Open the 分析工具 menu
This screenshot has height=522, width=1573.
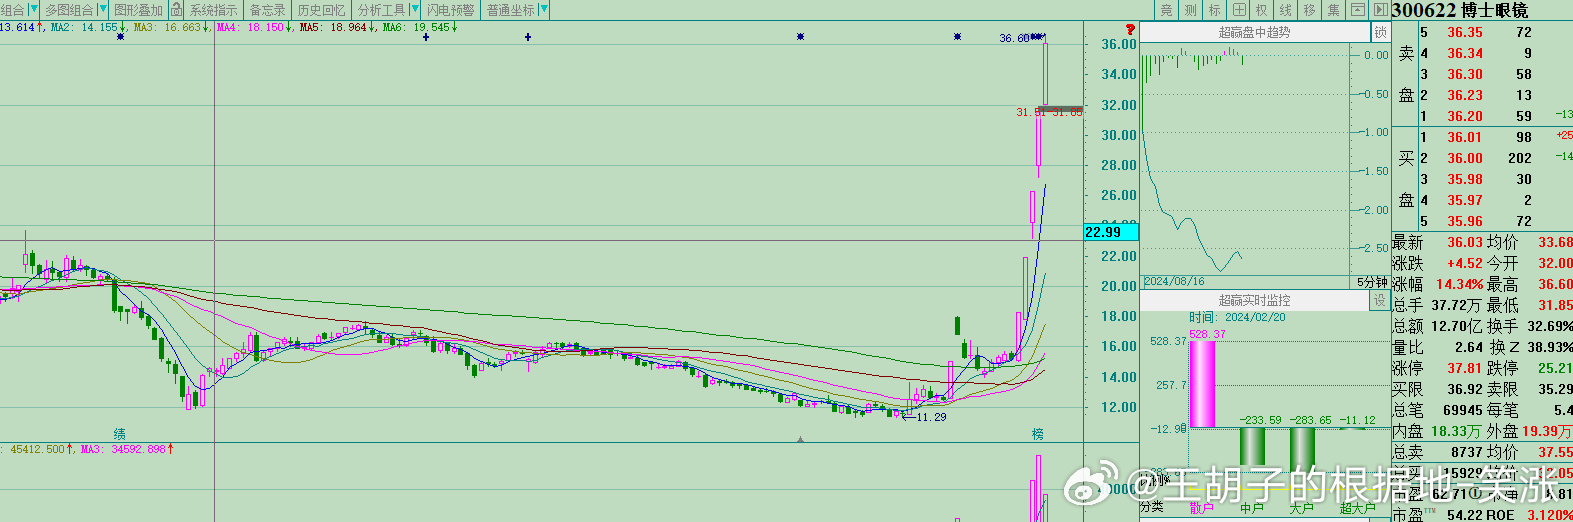pos(381,10)
